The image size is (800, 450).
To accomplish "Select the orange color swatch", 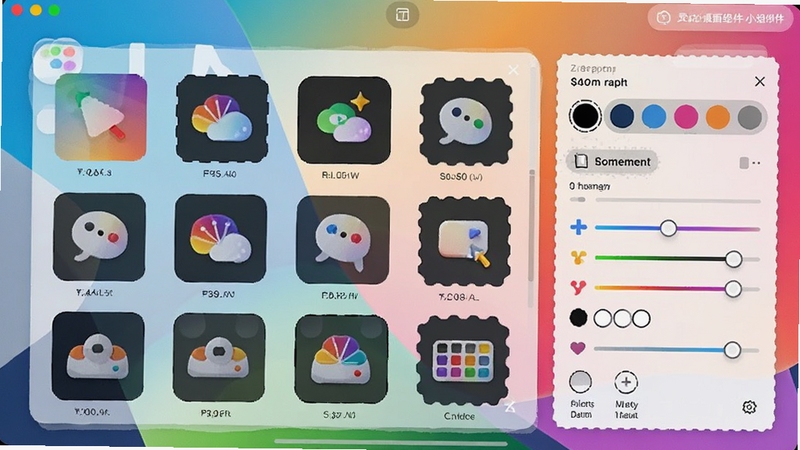I will click(717, 116).
